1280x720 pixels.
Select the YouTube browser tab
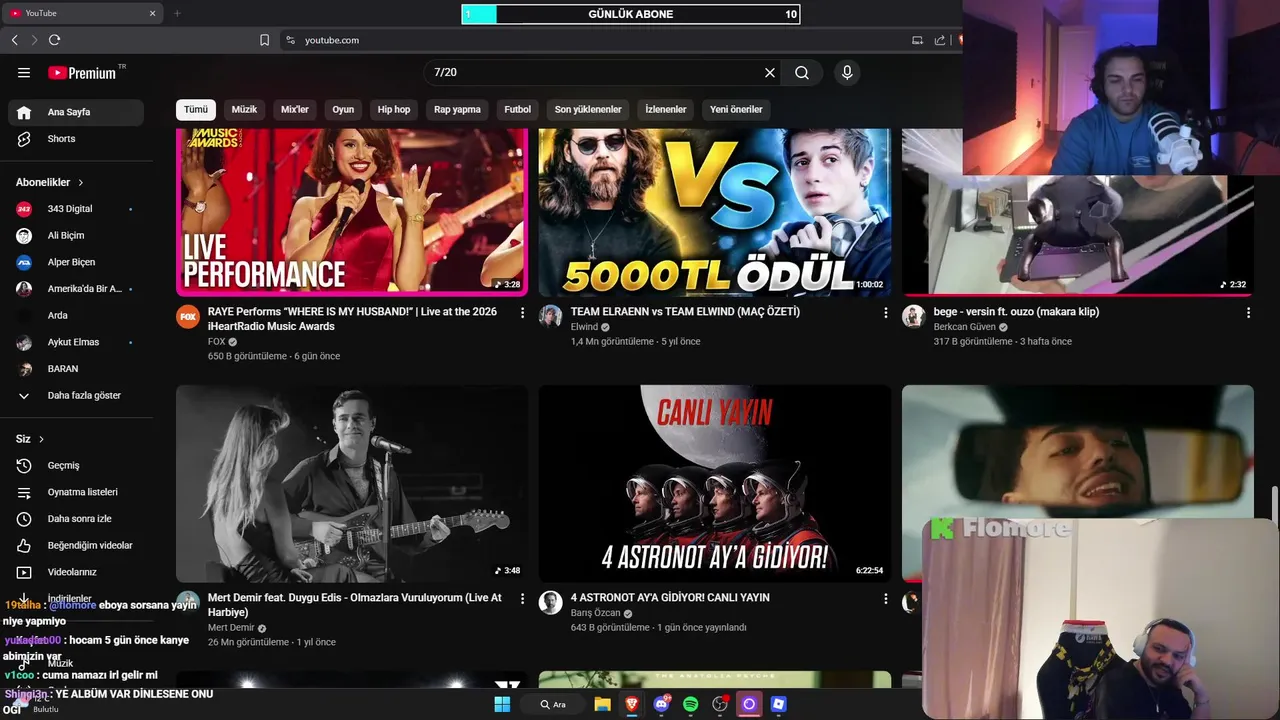coord(82,13)
